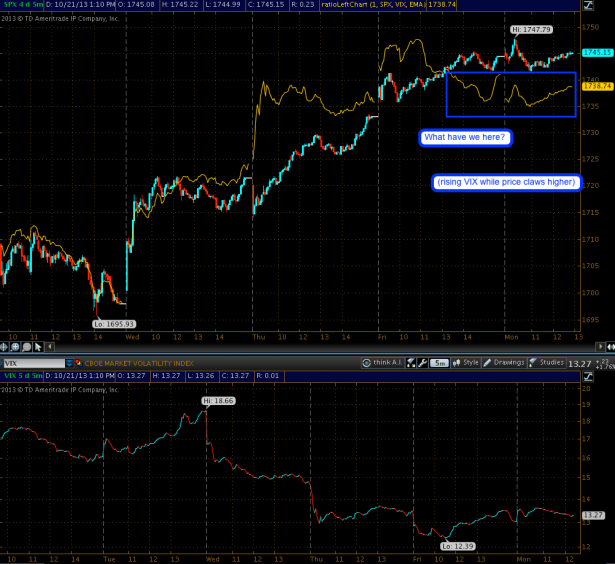This screenshot has width=615, height=564.
Task: Select the speech bubble comment tool
Action: pos(27,347)
